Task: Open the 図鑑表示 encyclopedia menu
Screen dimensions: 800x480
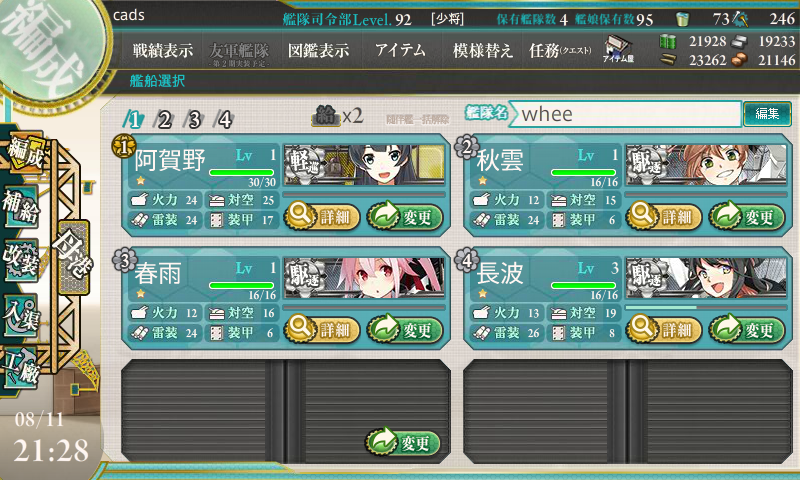Action: [319, 50]
